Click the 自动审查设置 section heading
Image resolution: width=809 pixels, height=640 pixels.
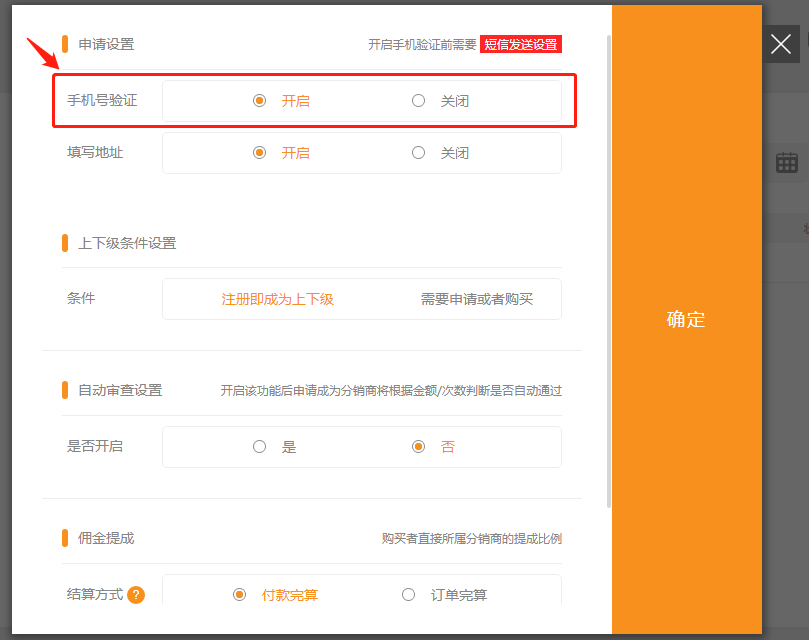[x=120, y=390]
